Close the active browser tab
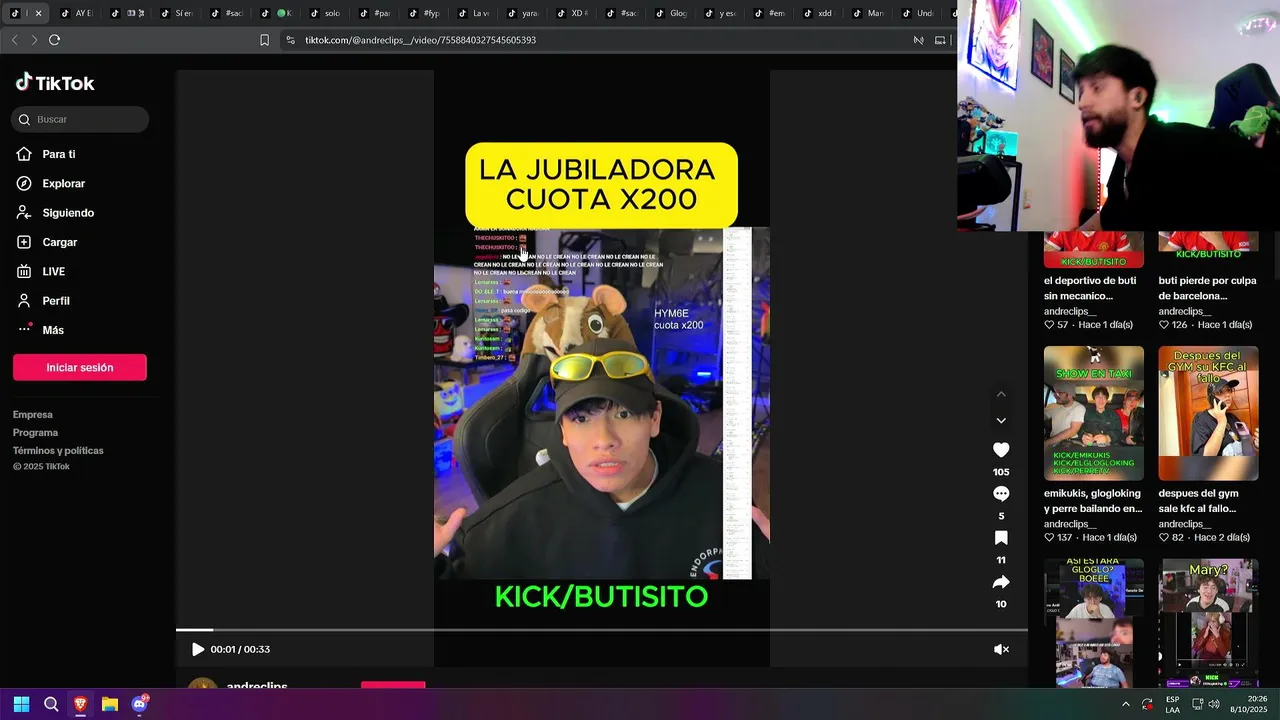1280x720 pixels. tap(38, 13)
